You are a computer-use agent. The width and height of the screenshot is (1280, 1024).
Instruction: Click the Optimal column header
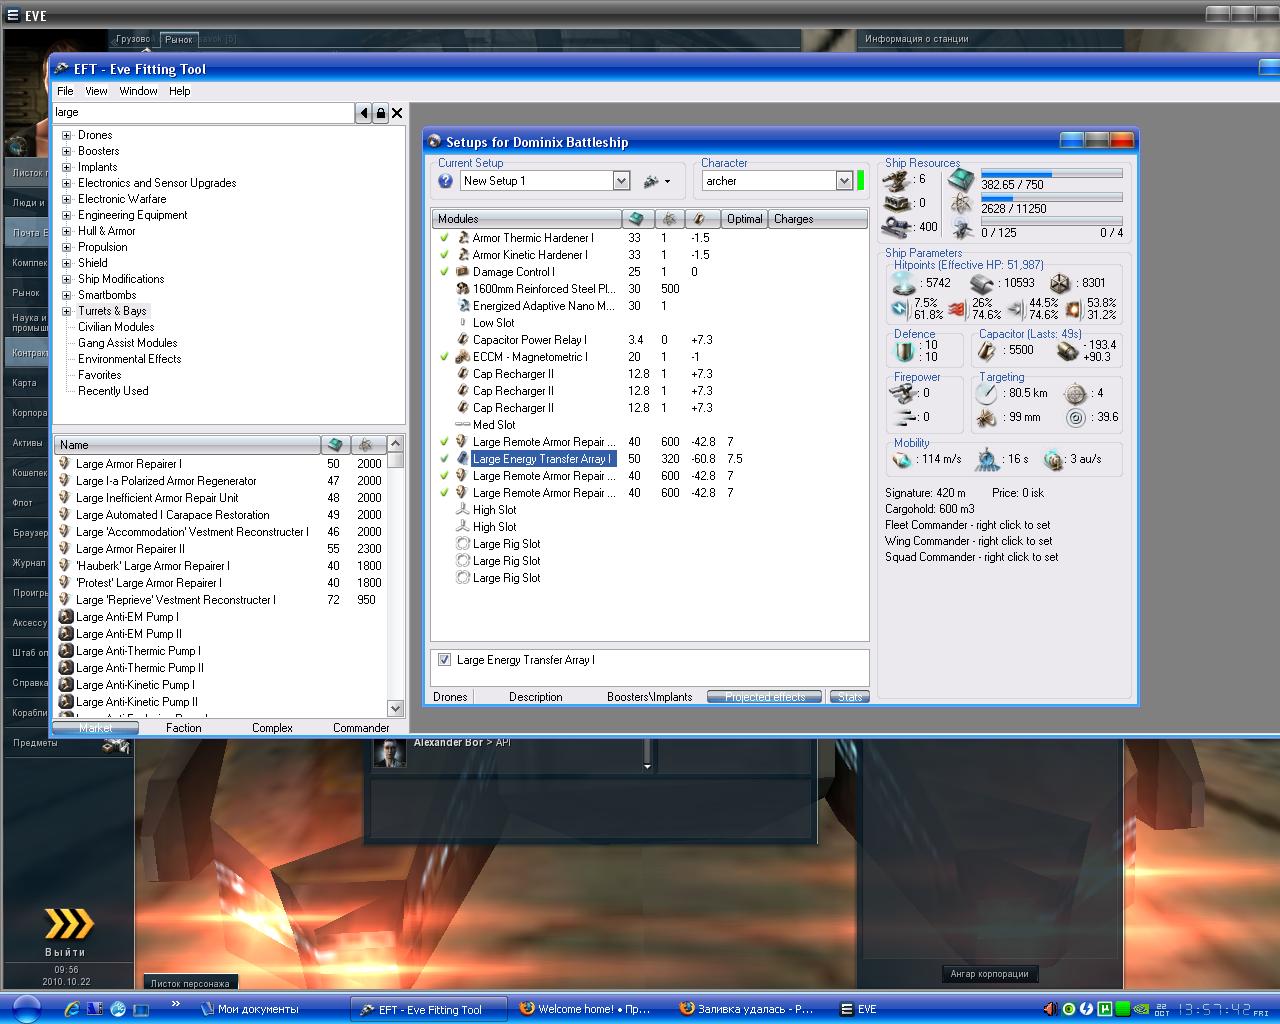(x=744, y=219)
